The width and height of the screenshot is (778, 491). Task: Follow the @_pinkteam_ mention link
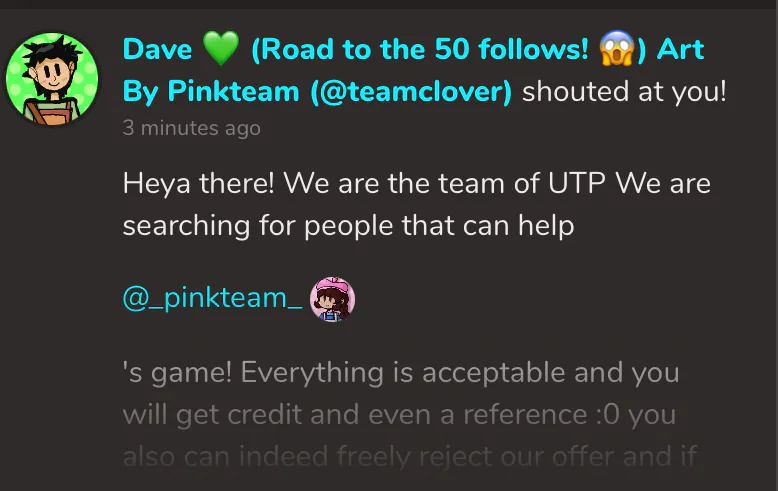212,298
